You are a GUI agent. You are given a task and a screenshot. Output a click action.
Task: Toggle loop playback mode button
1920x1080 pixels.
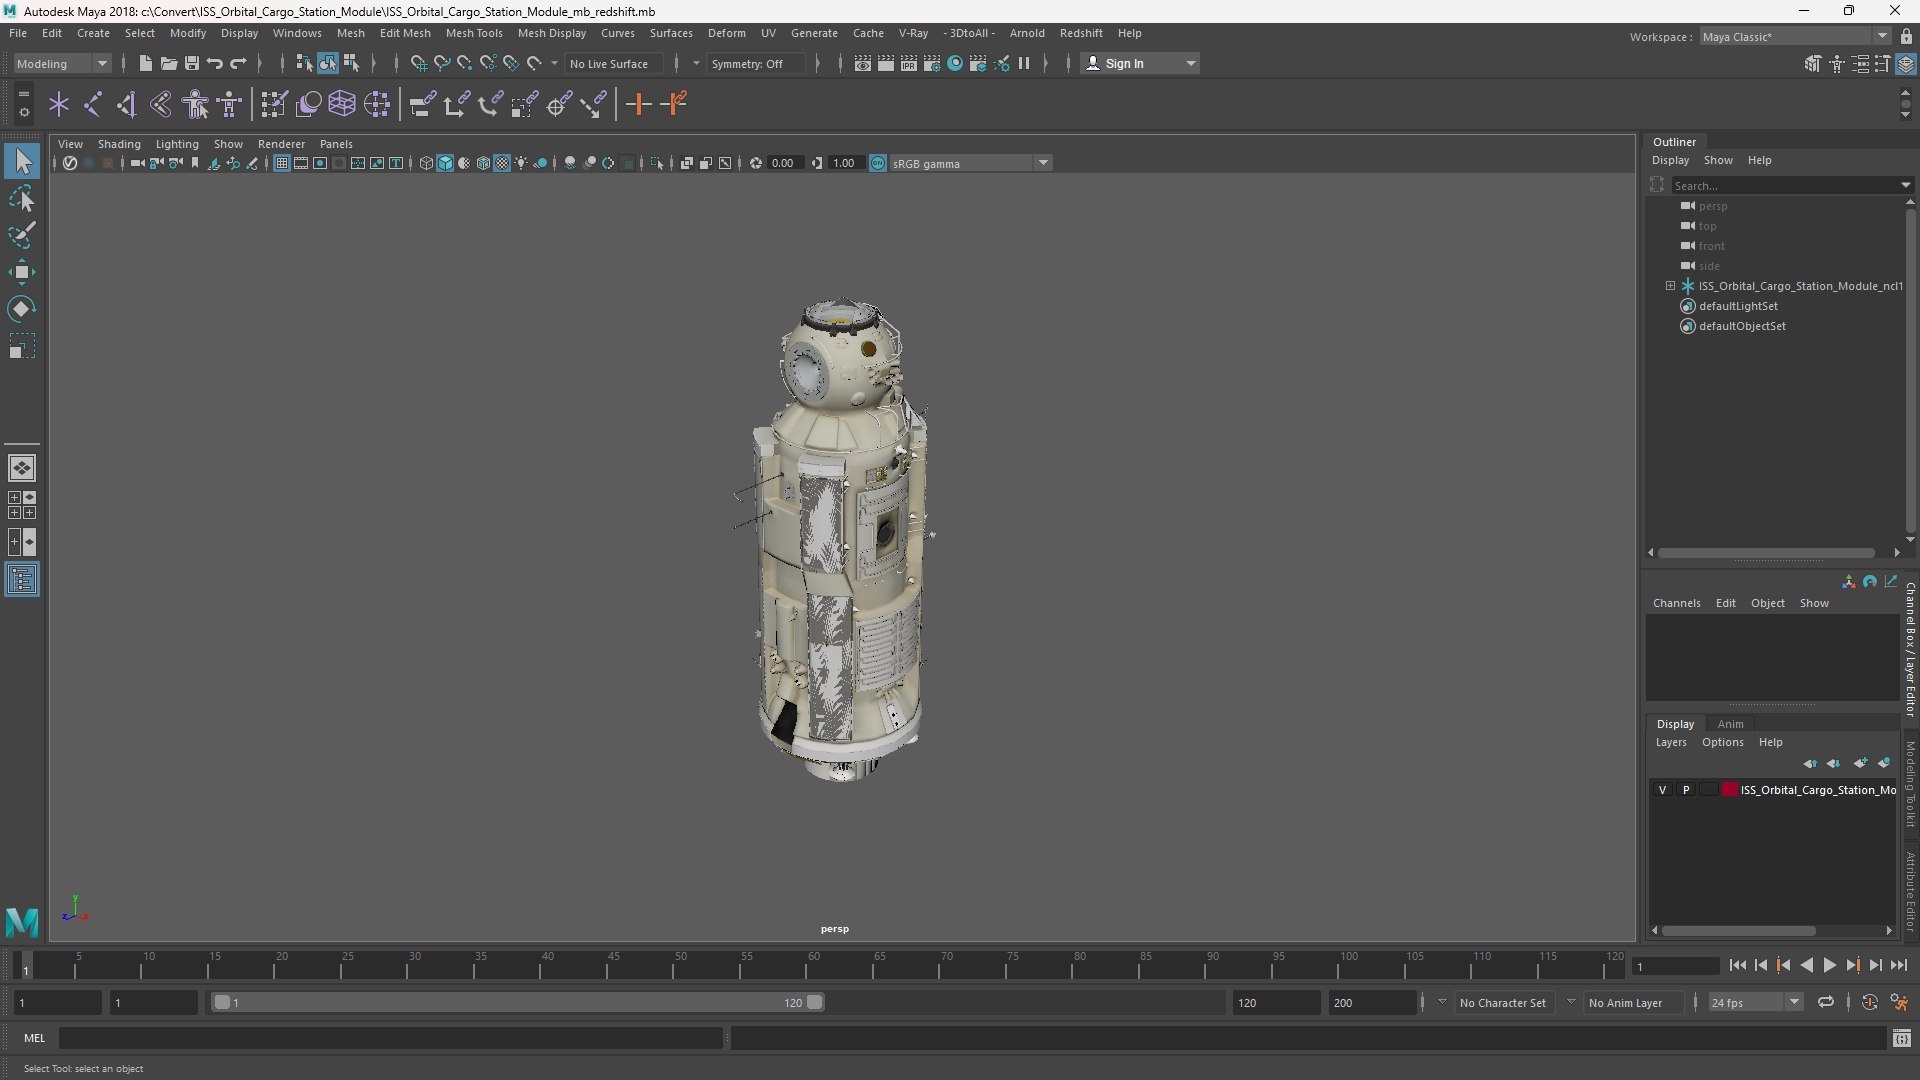pos(1826,1002)
